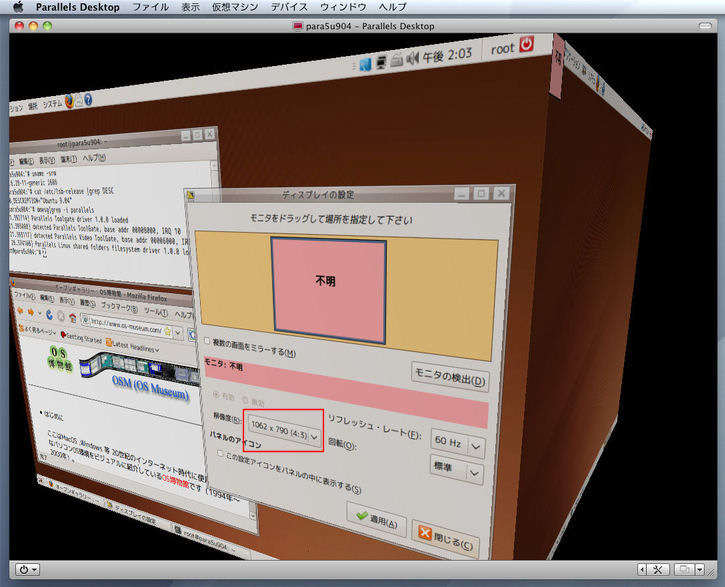725x587 pixels.
Task: Open the Firefox URL history dropdown
Action: coord(178,333)
